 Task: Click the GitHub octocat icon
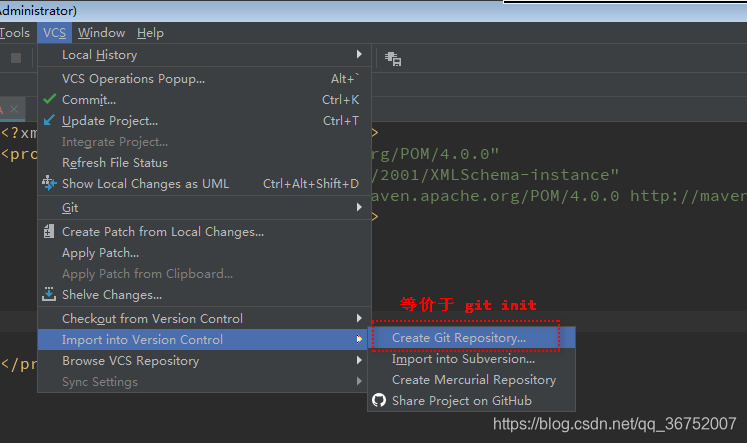379,400
